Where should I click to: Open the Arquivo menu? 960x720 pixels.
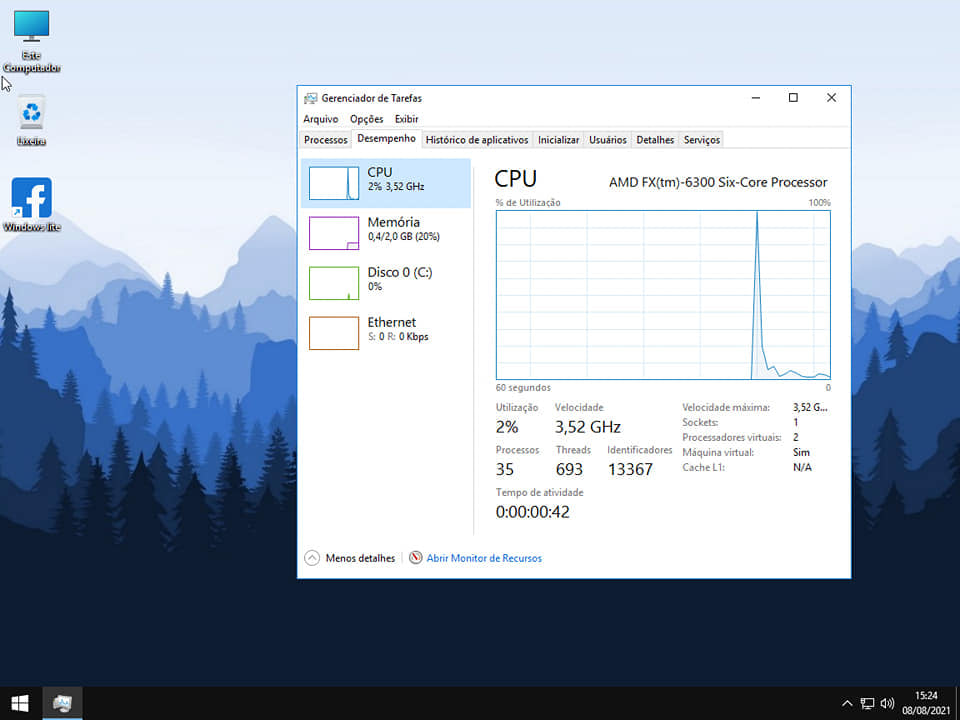point(320,119)
